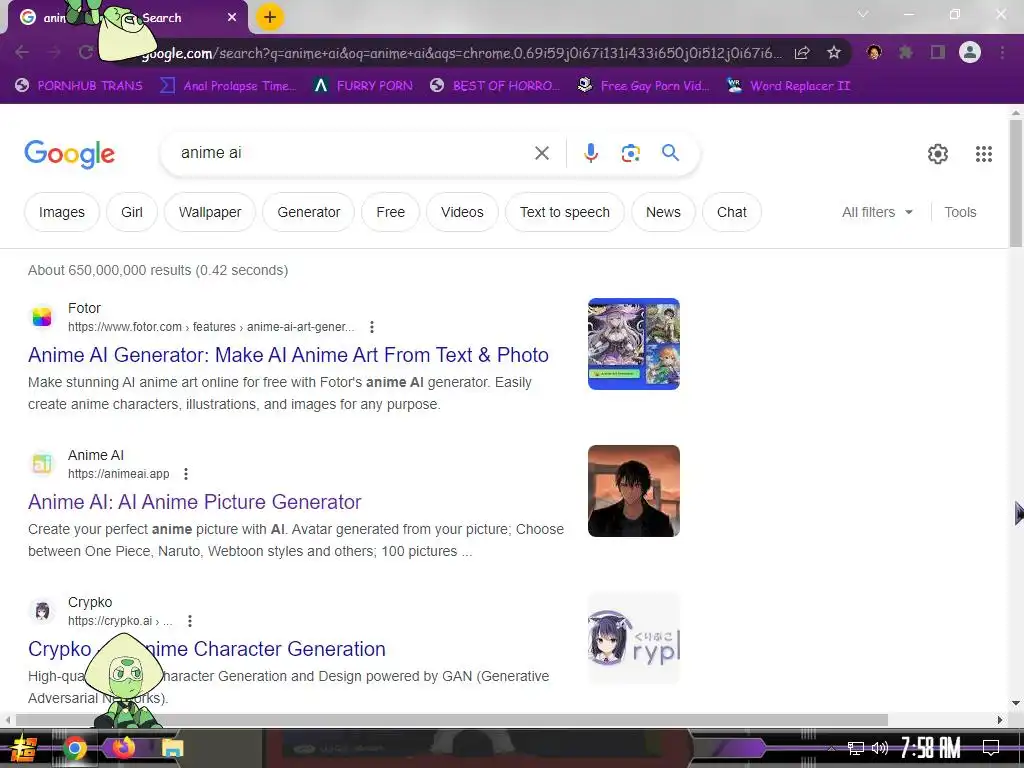
Task: Click the browser forward arrow
Action: click(54, 52)
